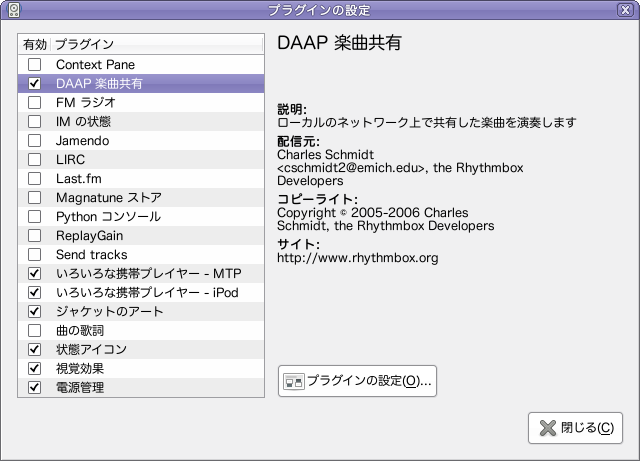Enable the Jamendo plugin checkbox
Image resolution: width=640 pixels, height=461 pixels.
coord(34,140)
